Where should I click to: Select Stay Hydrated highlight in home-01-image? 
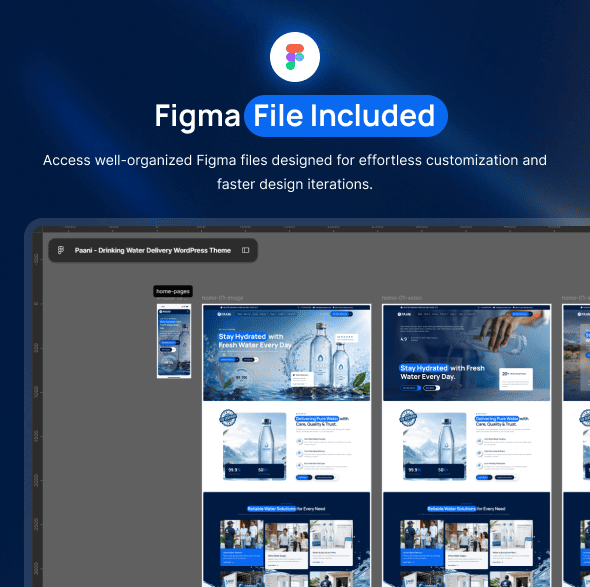[242, 336]
